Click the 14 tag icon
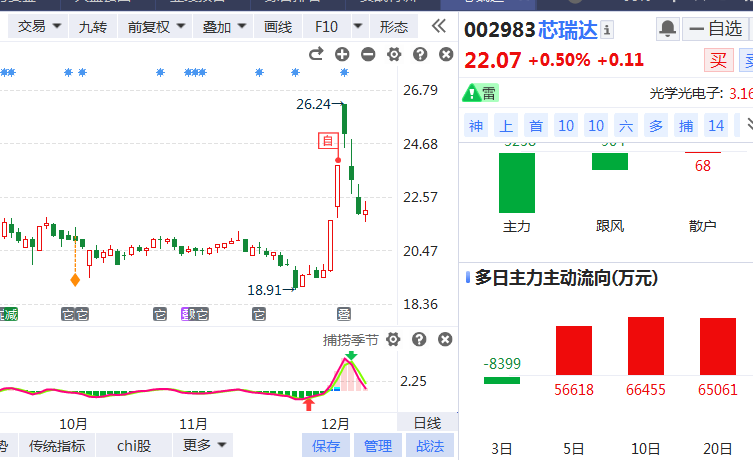This screenshot has height=460, width=753. coord(716,126)
